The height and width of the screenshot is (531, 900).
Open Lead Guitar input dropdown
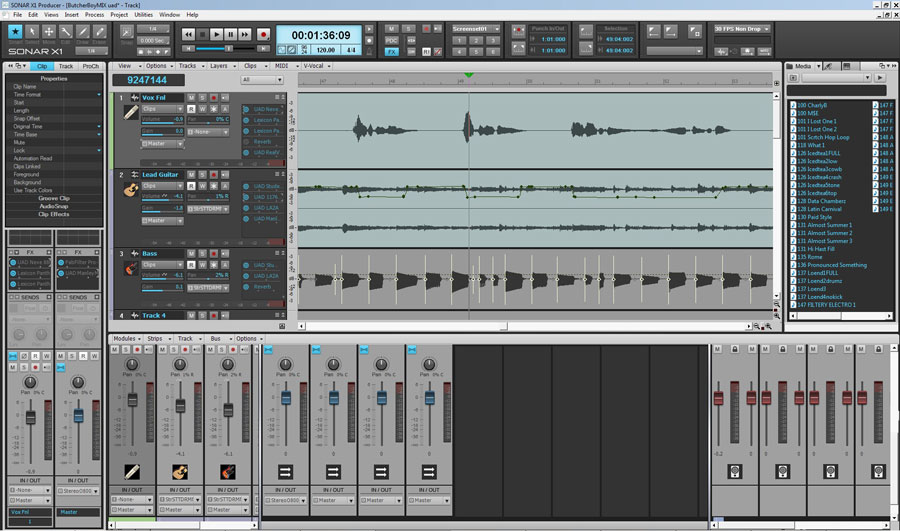pos(208,209)
